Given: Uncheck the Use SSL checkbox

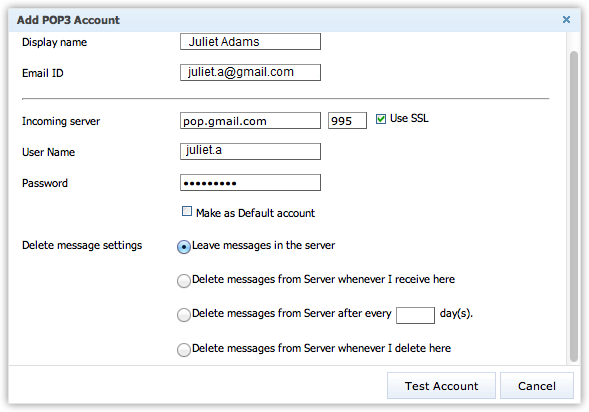Looking at the screenshot, I should (x=381, y=119).
